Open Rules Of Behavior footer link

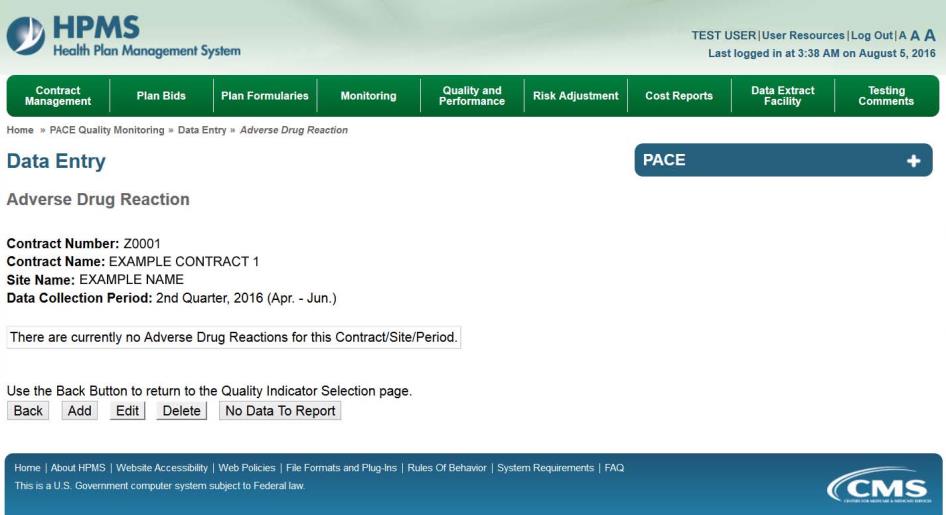447,467
